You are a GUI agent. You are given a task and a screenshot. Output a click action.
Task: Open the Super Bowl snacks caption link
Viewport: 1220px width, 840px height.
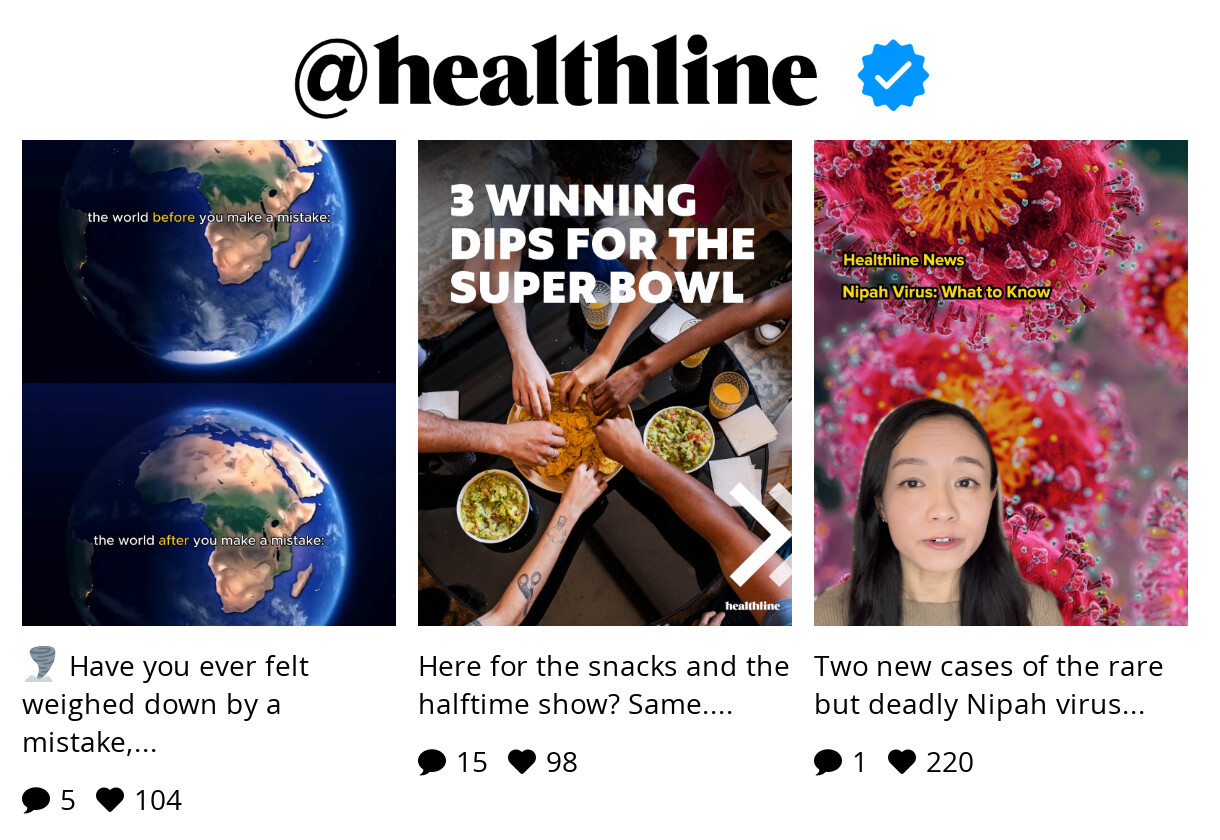[x=603, y=684]
